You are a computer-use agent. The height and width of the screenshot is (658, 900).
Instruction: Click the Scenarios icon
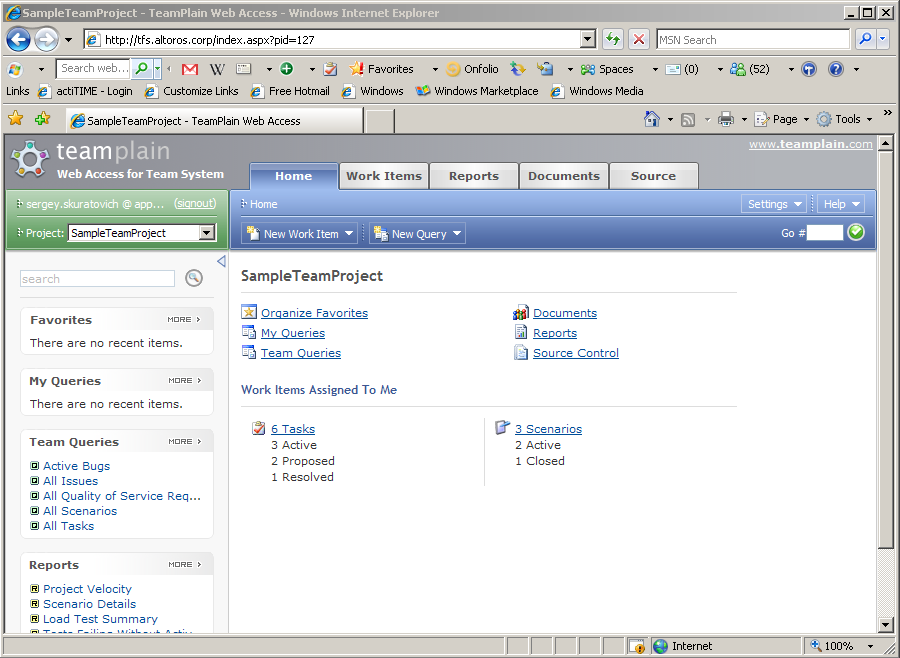[x=502, y=428]
